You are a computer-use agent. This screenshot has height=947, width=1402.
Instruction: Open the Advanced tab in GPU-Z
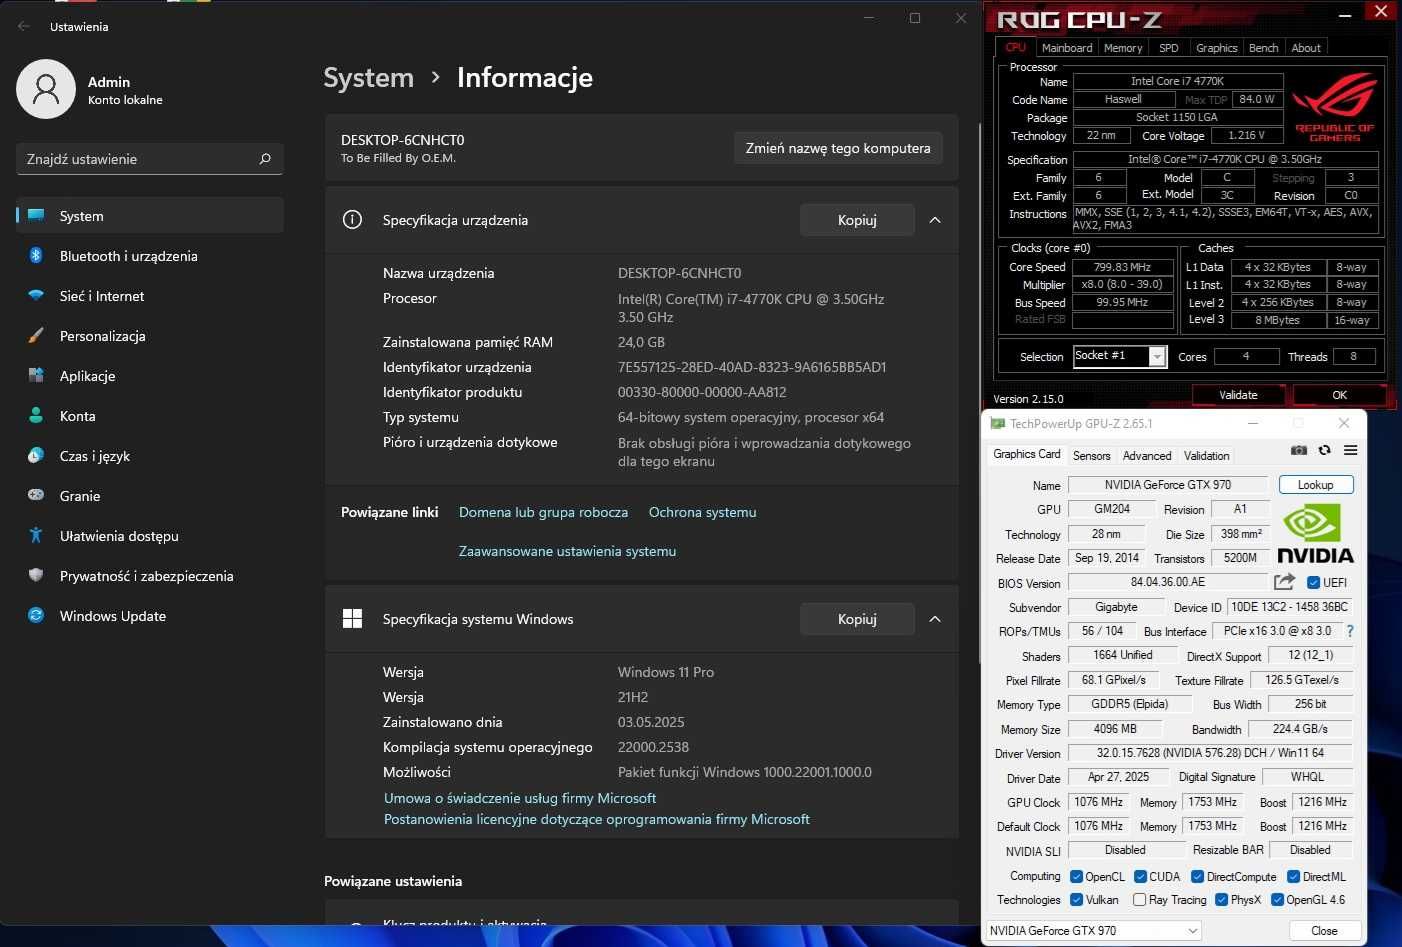[x=1147, y=456]
